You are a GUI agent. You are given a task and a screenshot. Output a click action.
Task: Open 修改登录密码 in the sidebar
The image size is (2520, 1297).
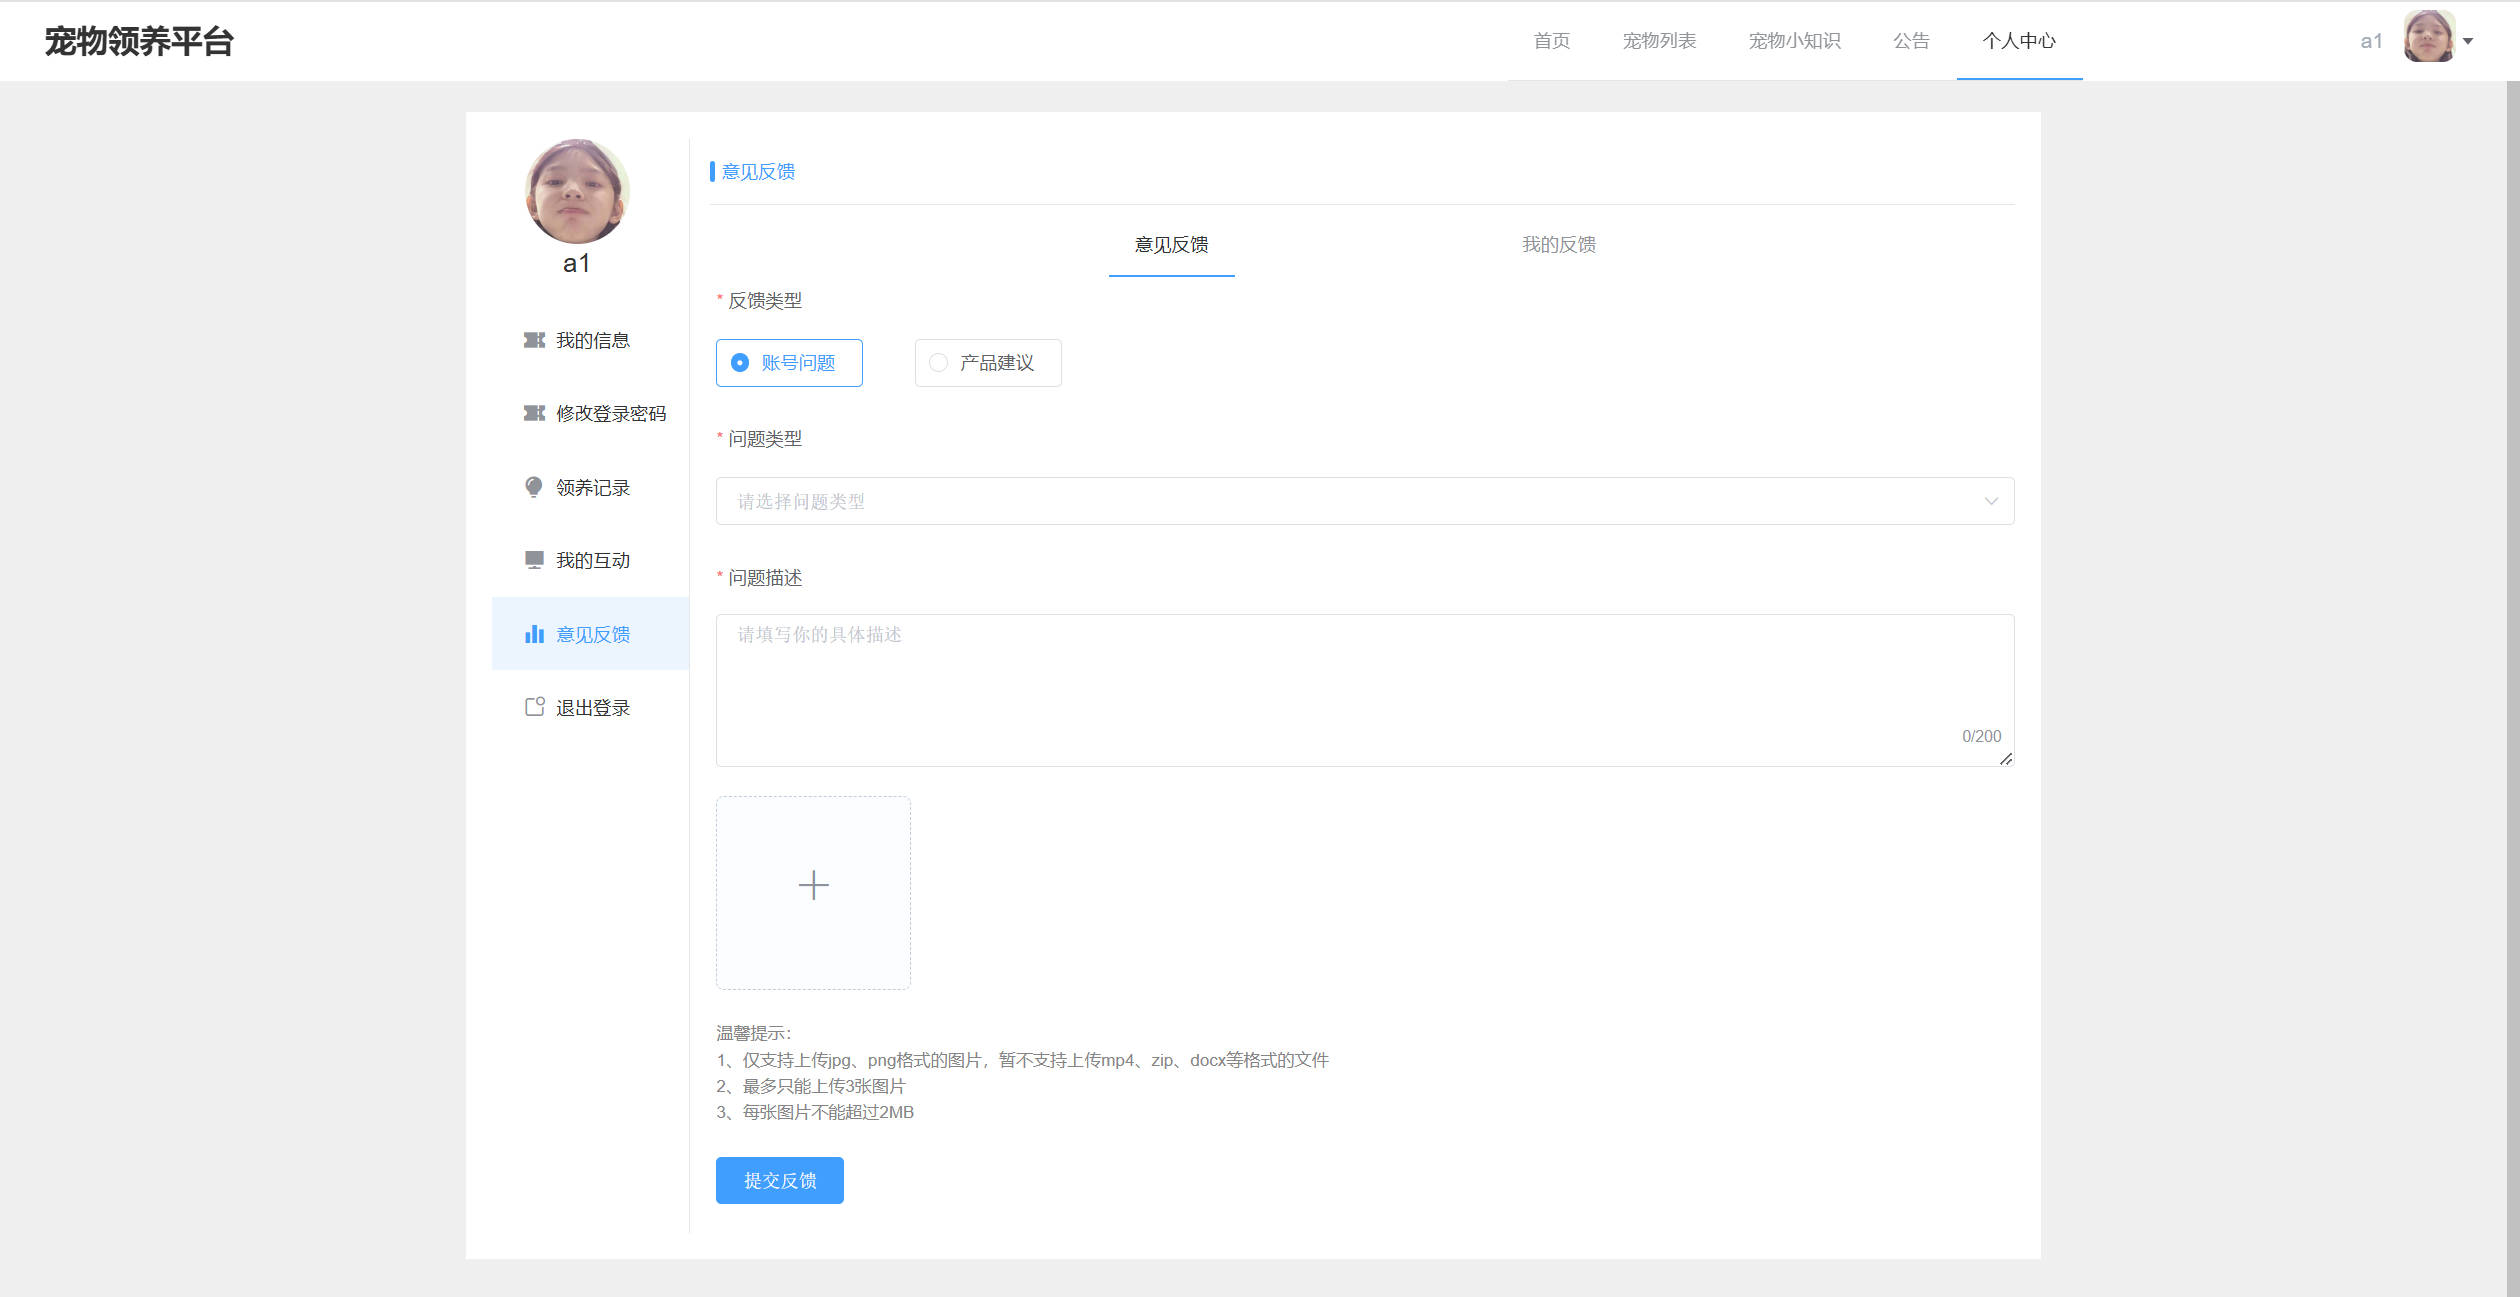pyautogui.click(x=590, y=413)
